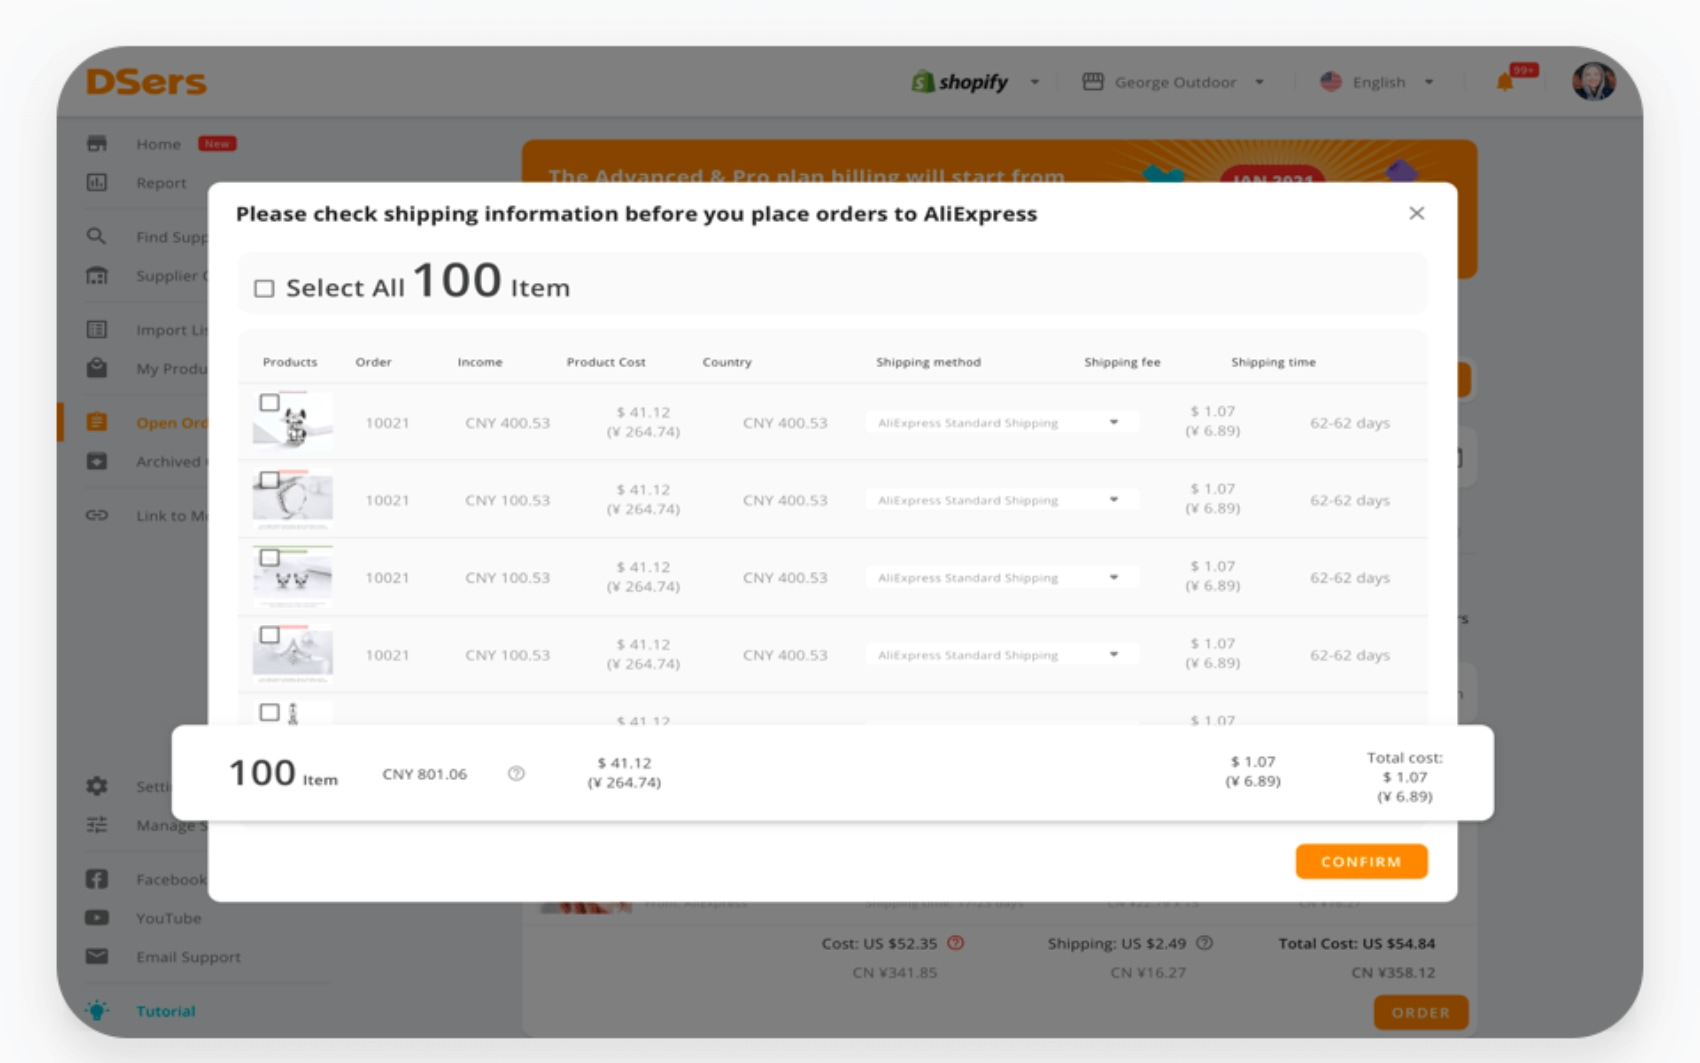The height and width of the screenshot is (1063, 1700).
Task: Click the flag icon beside English
Action: (x=1331, y=82)
